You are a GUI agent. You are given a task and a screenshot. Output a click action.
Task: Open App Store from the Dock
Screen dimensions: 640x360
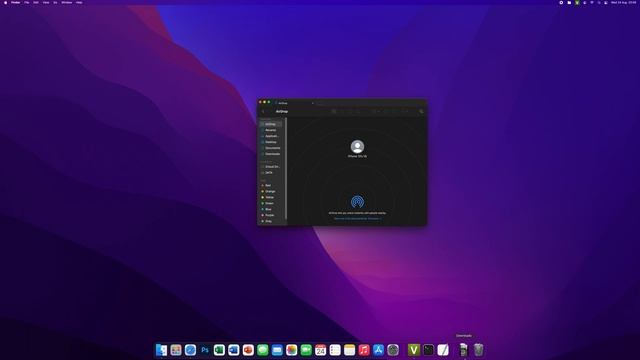(x=379, y=350)
